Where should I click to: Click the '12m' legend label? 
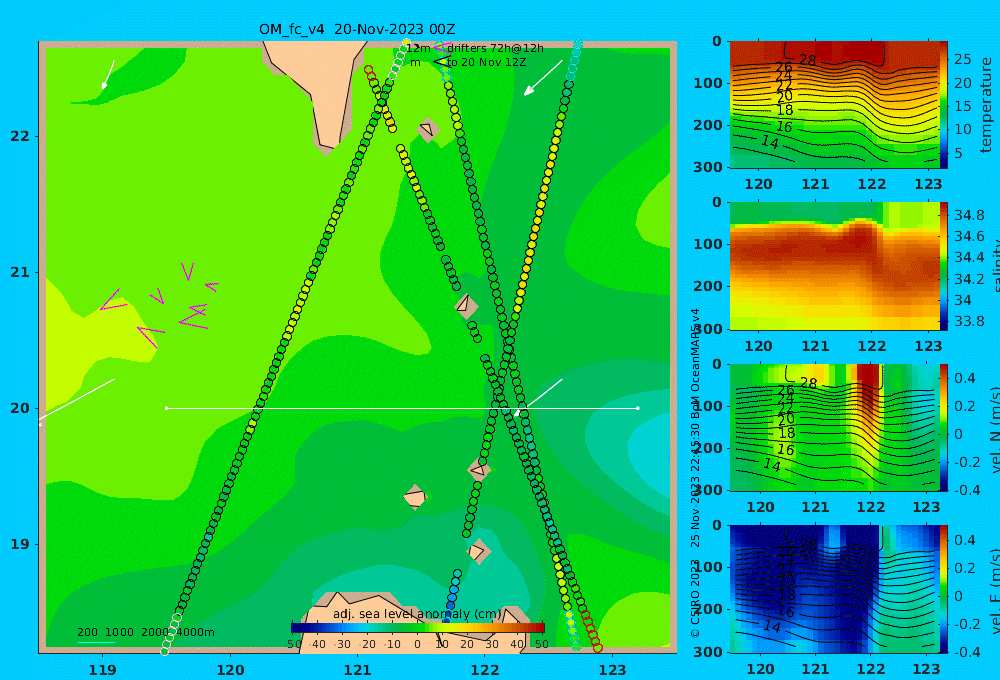418,48
